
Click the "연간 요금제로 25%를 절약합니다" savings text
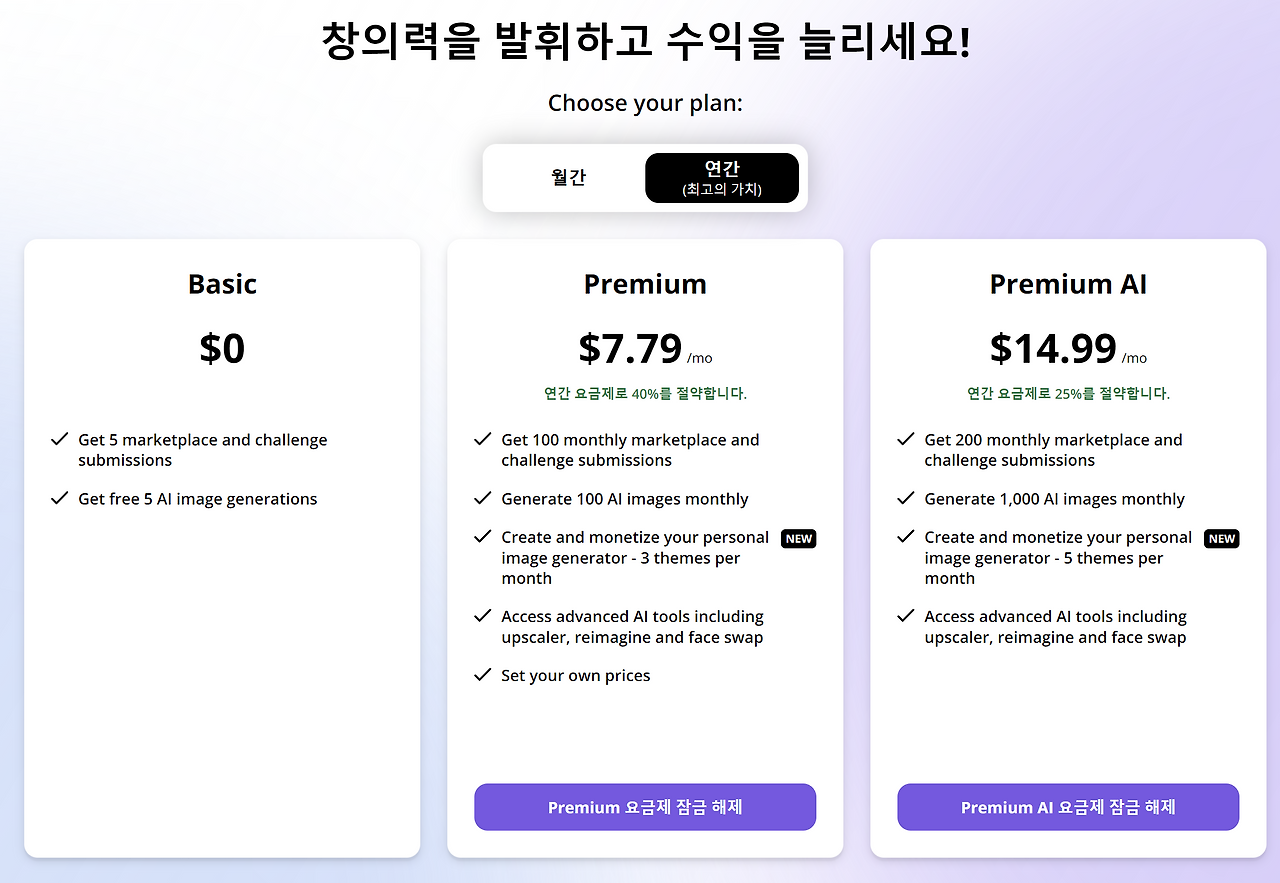coord(1068,393)
